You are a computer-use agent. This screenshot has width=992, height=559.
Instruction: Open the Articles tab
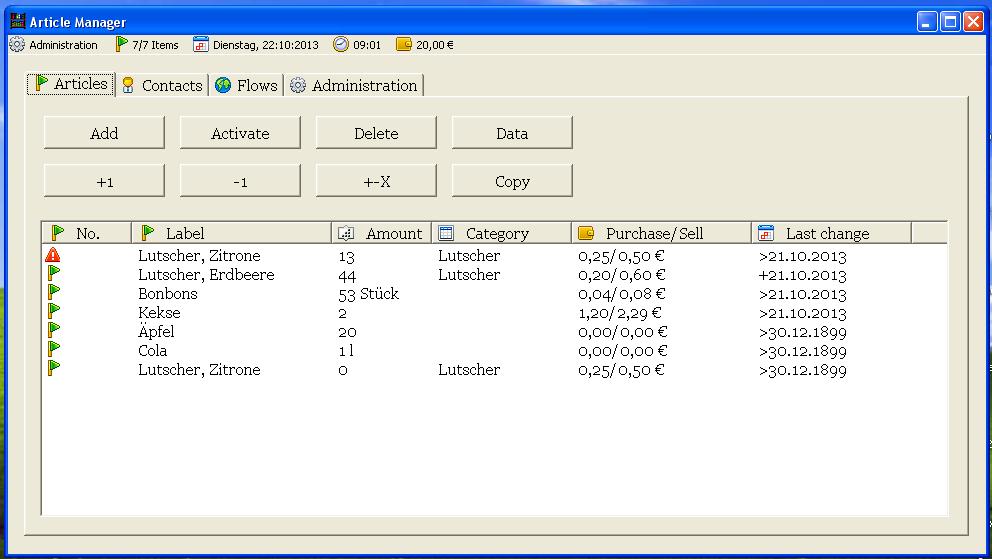71,83
